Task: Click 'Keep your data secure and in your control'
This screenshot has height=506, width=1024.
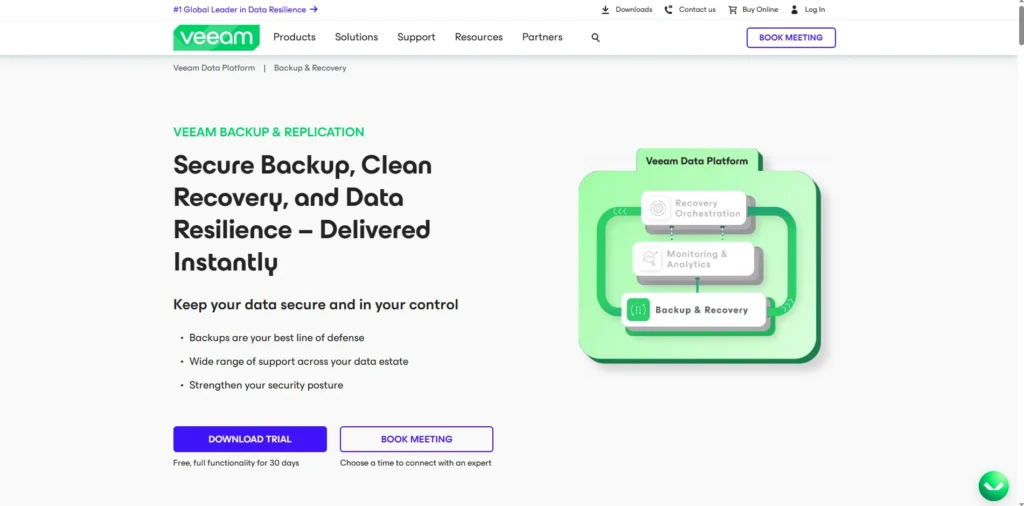Action: pyautogui.click(x=315, y=304)
